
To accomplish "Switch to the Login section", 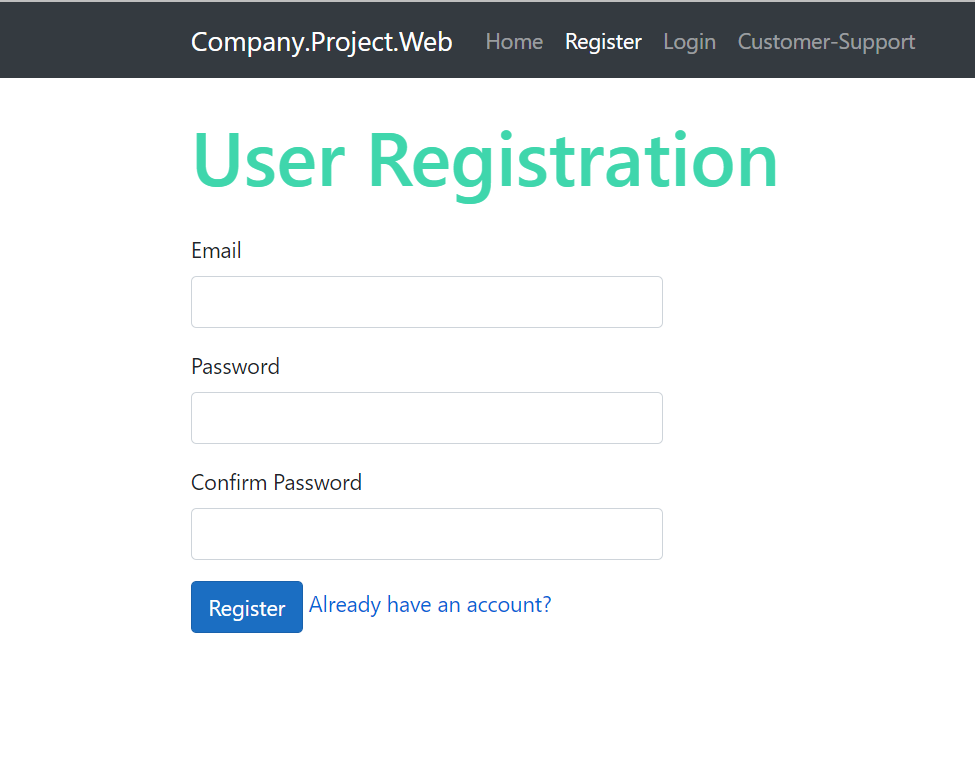I will click(689, 42).
